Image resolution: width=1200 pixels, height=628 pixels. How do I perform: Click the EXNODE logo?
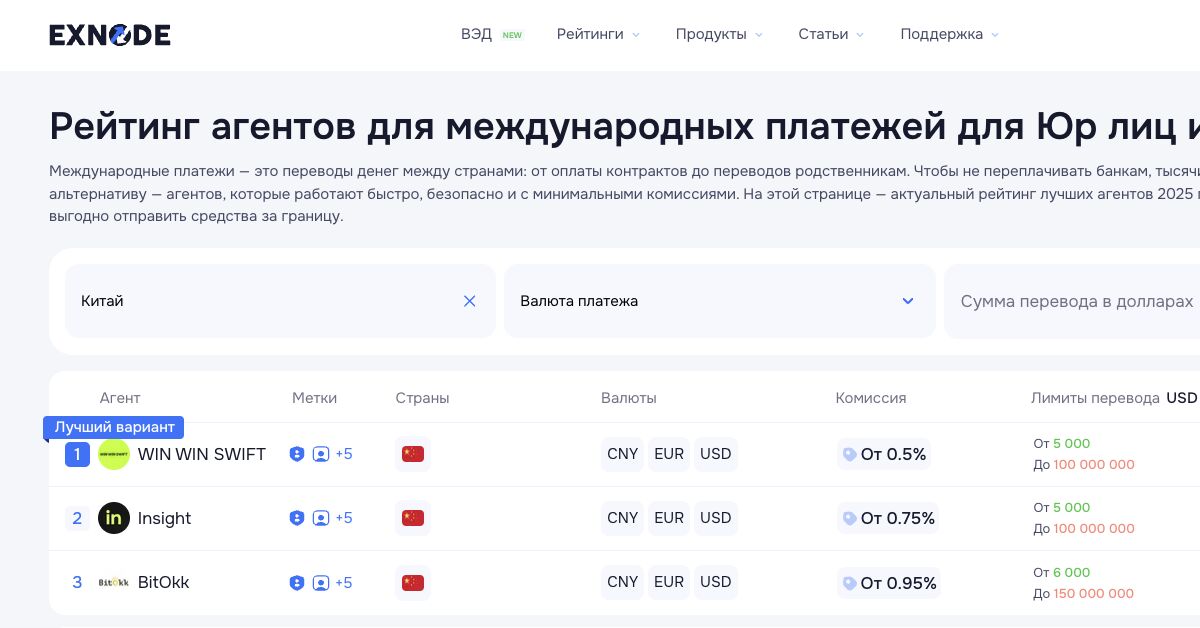[x=110, y=35]
